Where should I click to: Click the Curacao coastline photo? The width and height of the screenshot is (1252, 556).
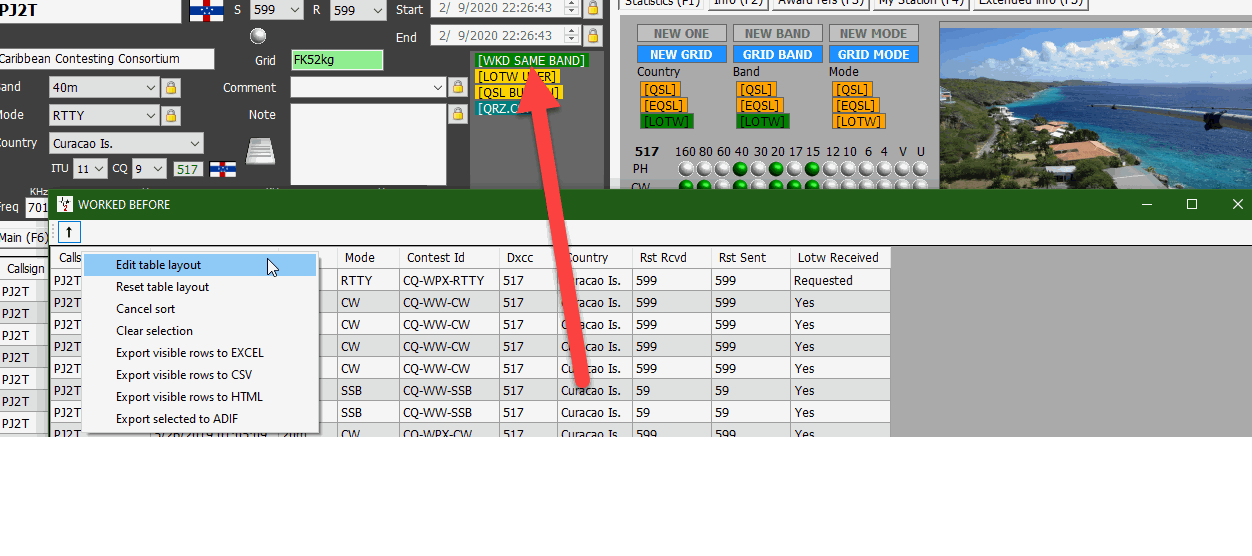[1095, 106]
